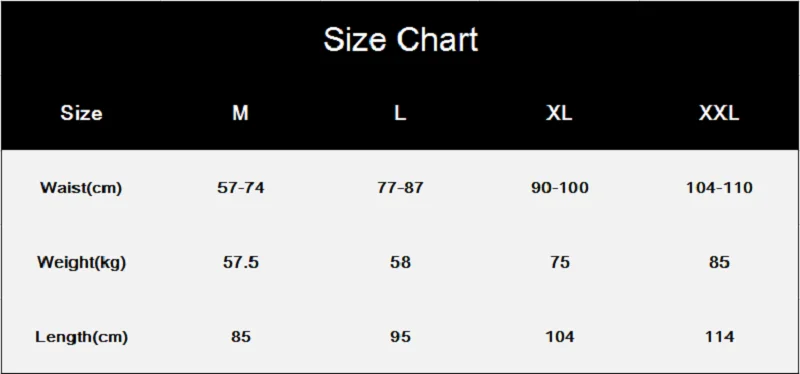Click the 114 length value for XXL
This screenshot has width=800, height=374.
(719, 337)
